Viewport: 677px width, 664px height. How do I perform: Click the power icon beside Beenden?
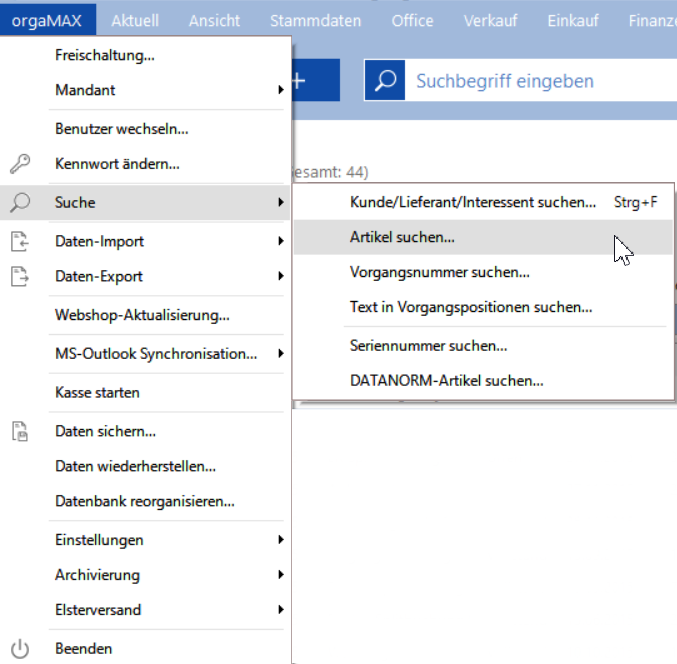(20, 649)
